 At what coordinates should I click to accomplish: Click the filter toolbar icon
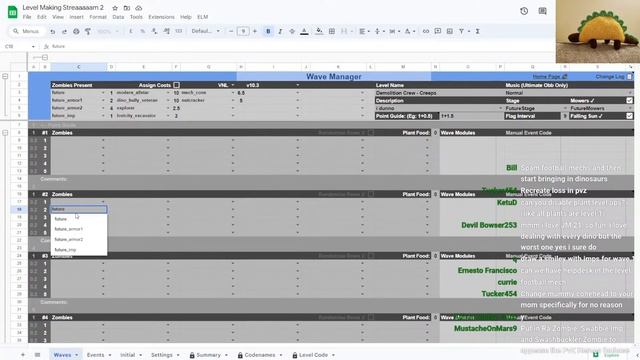[x=462, y=31]
